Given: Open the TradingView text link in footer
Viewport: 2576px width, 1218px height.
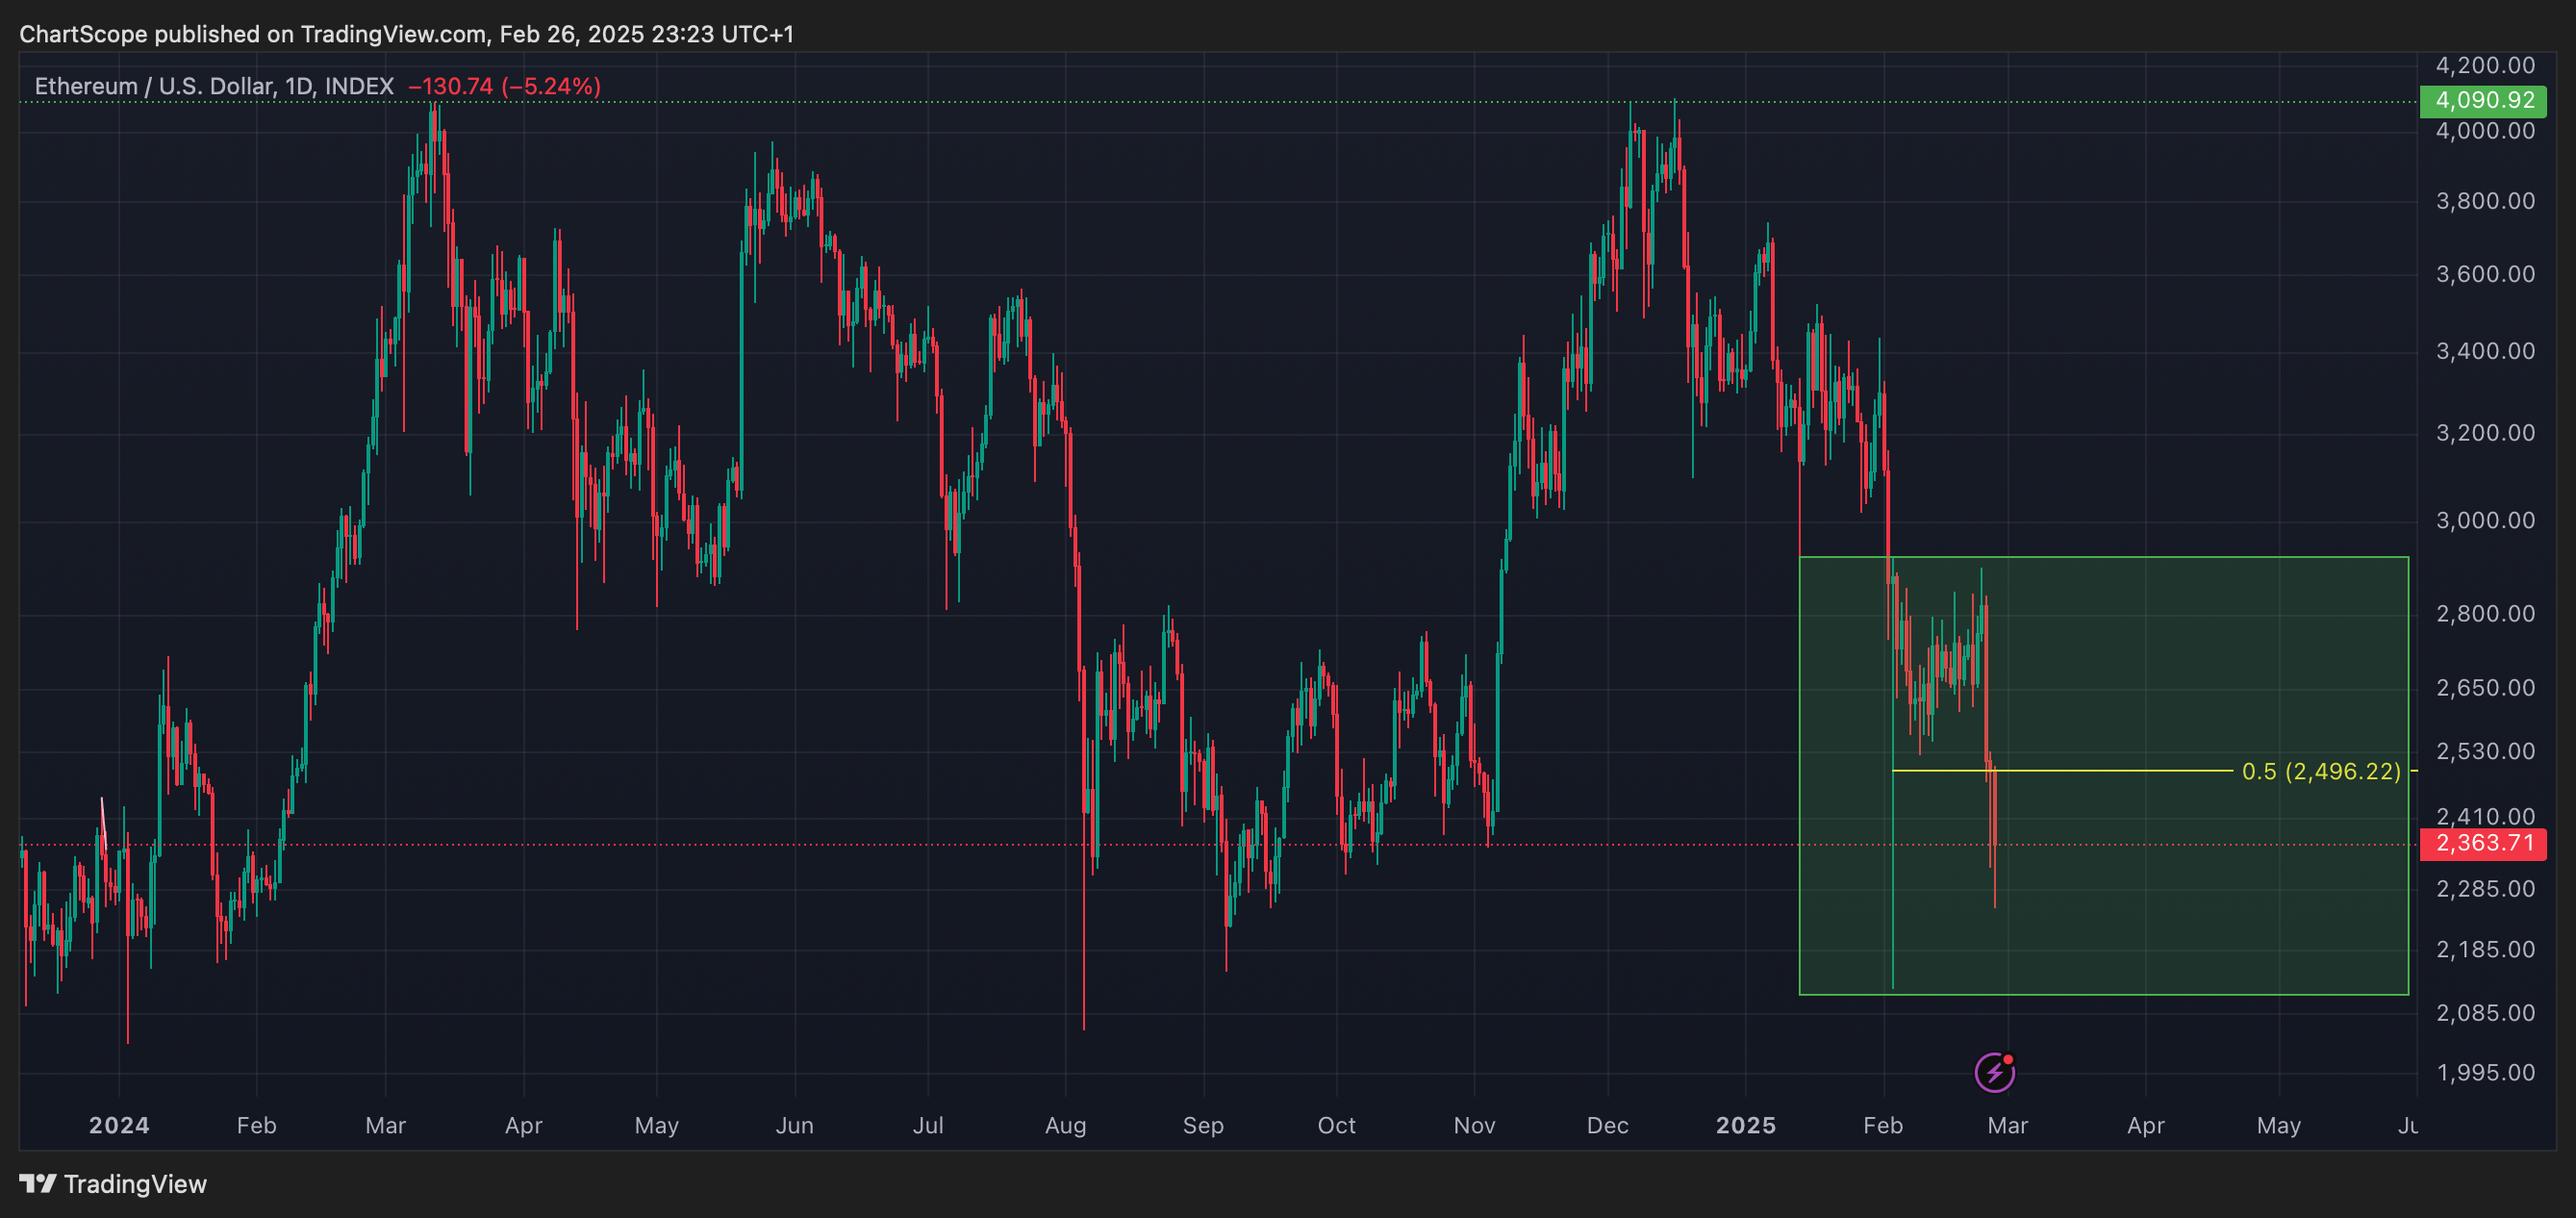Looking at the screenshot, I should pyautogui.click(x=134, y=1184).
